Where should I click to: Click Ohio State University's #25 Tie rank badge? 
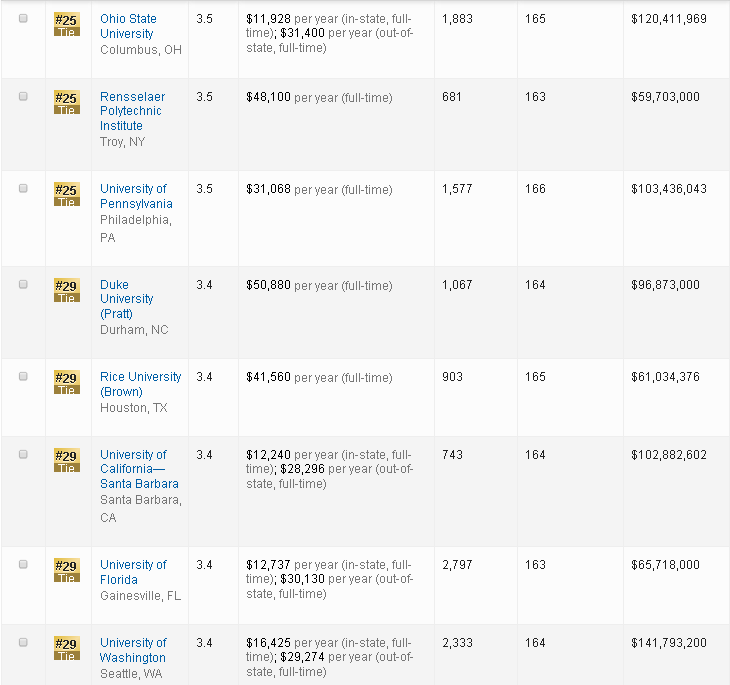coord(66,25)
